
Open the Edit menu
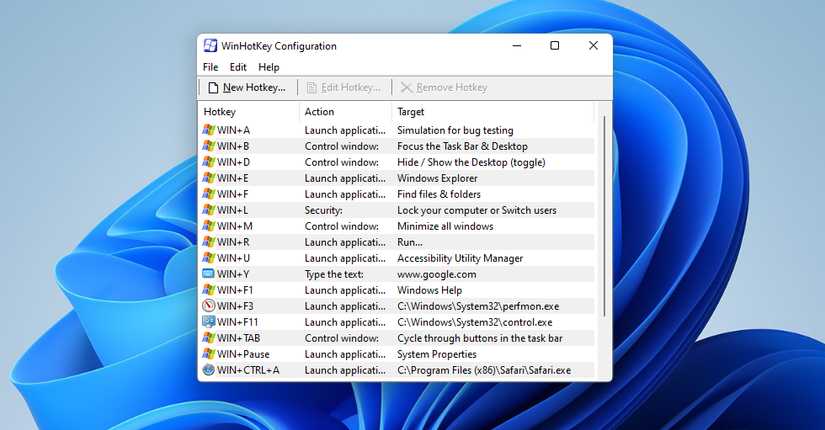[238, 67]
